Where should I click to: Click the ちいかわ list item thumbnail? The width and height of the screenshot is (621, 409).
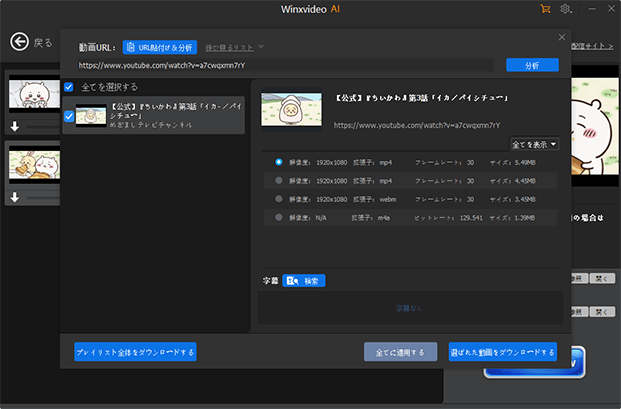coord(91,115)
